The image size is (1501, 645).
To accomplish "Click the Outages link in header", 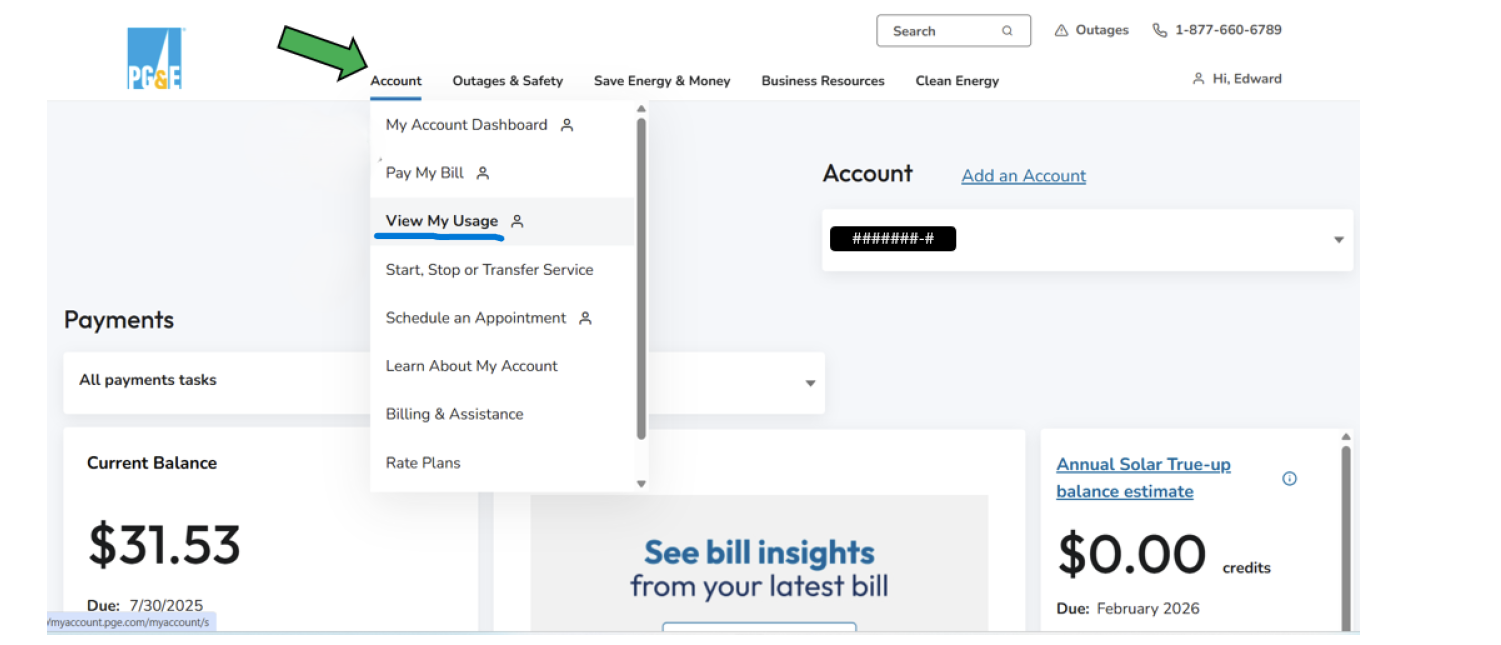I will coord(1102,30).
